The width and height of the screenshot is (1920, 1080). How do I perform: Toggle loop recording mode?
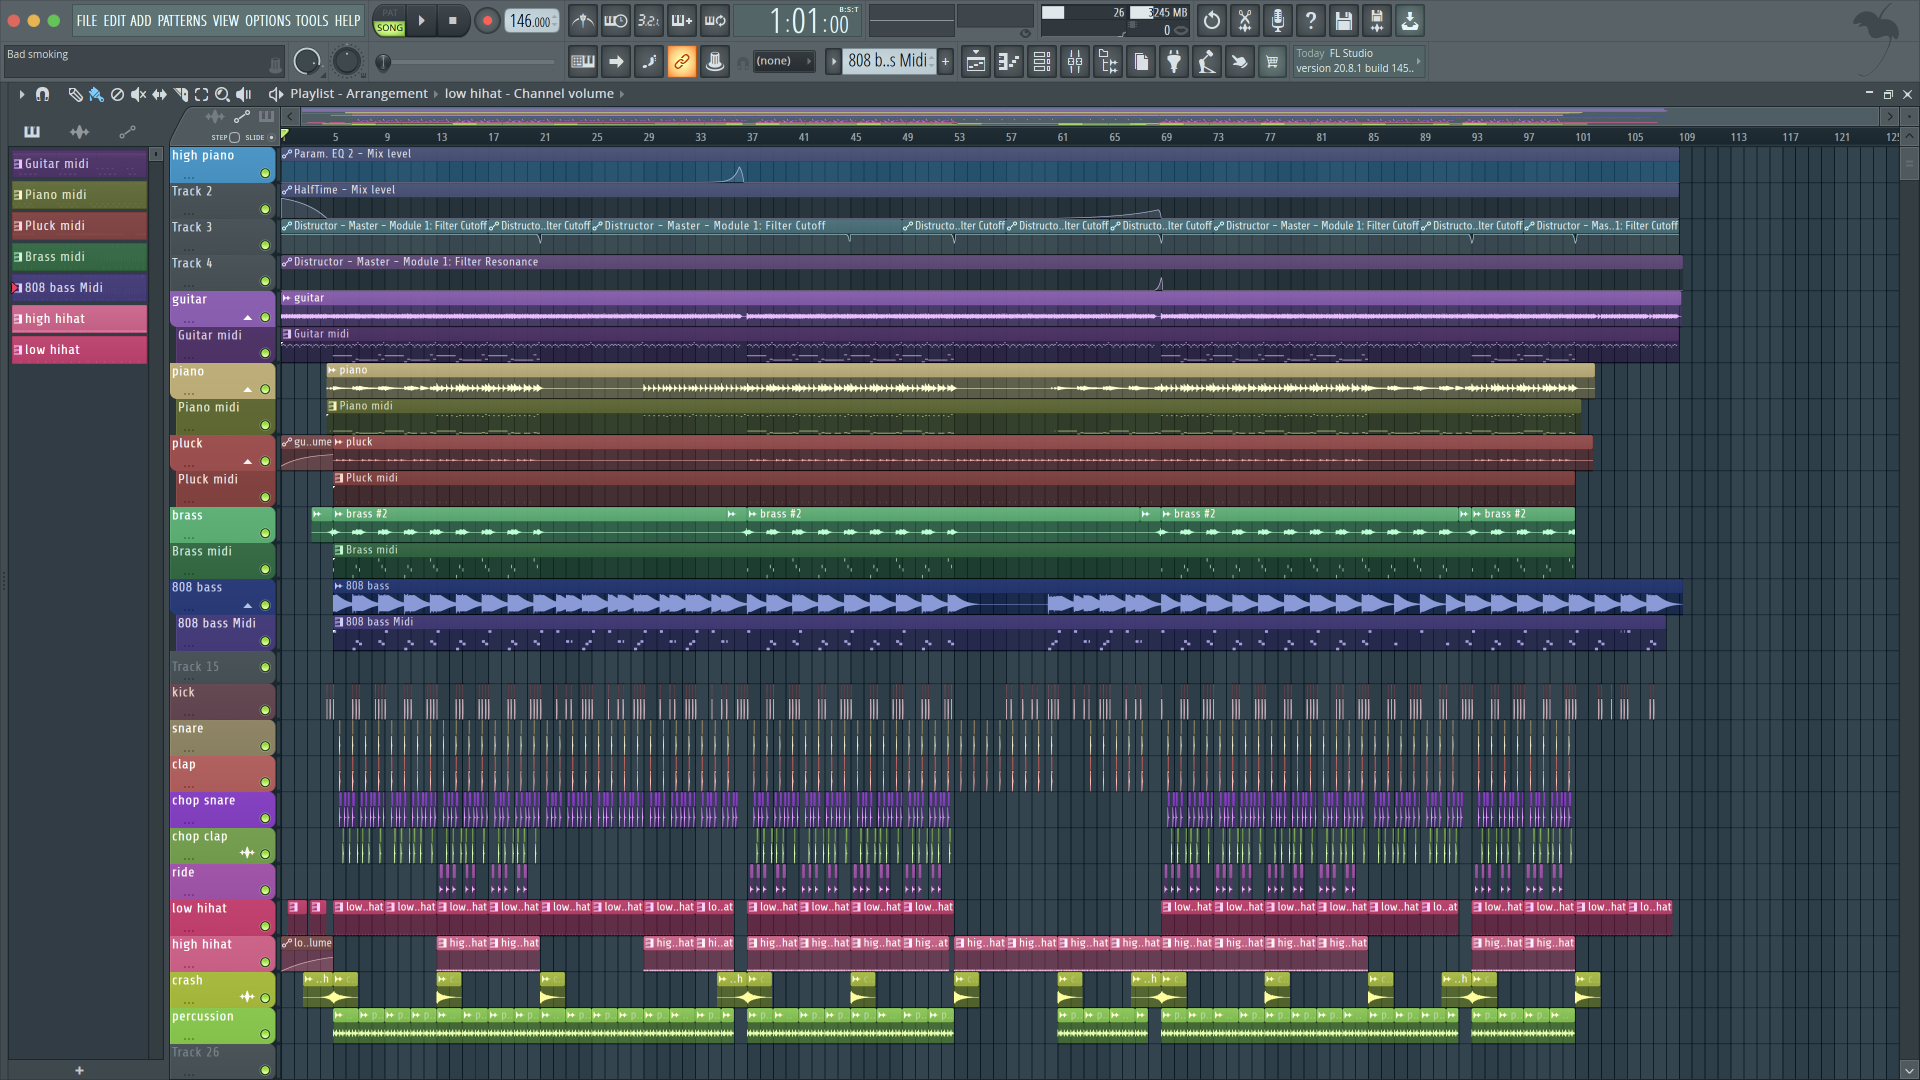tap(715, 20)
